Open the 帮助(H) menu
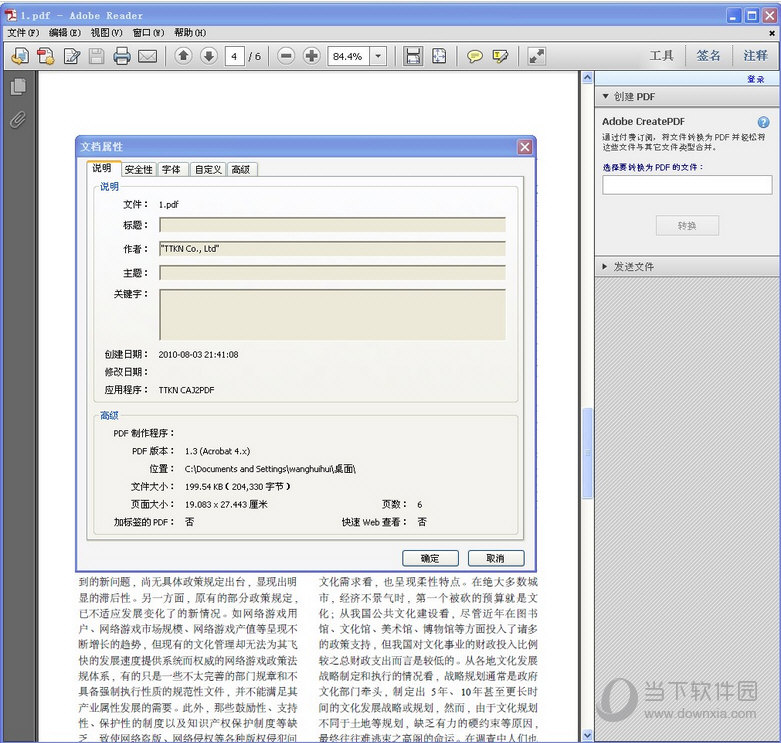781x743 pixels. [190, 33]
